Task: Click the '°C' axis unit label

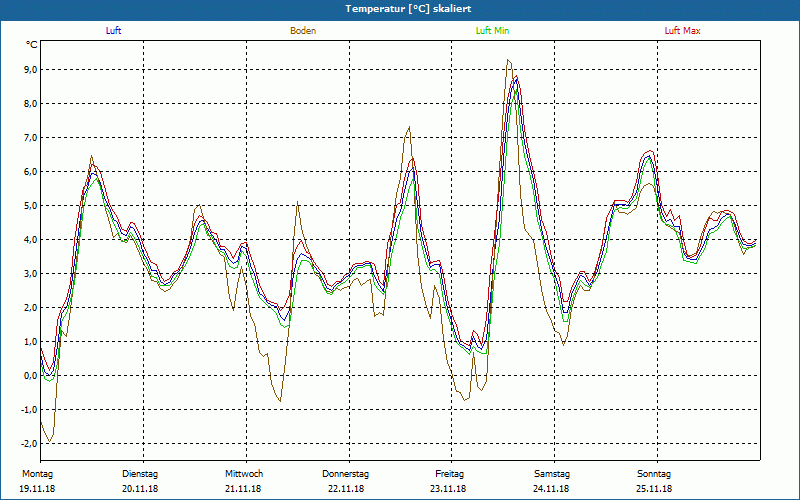Action: coord(32,45)
